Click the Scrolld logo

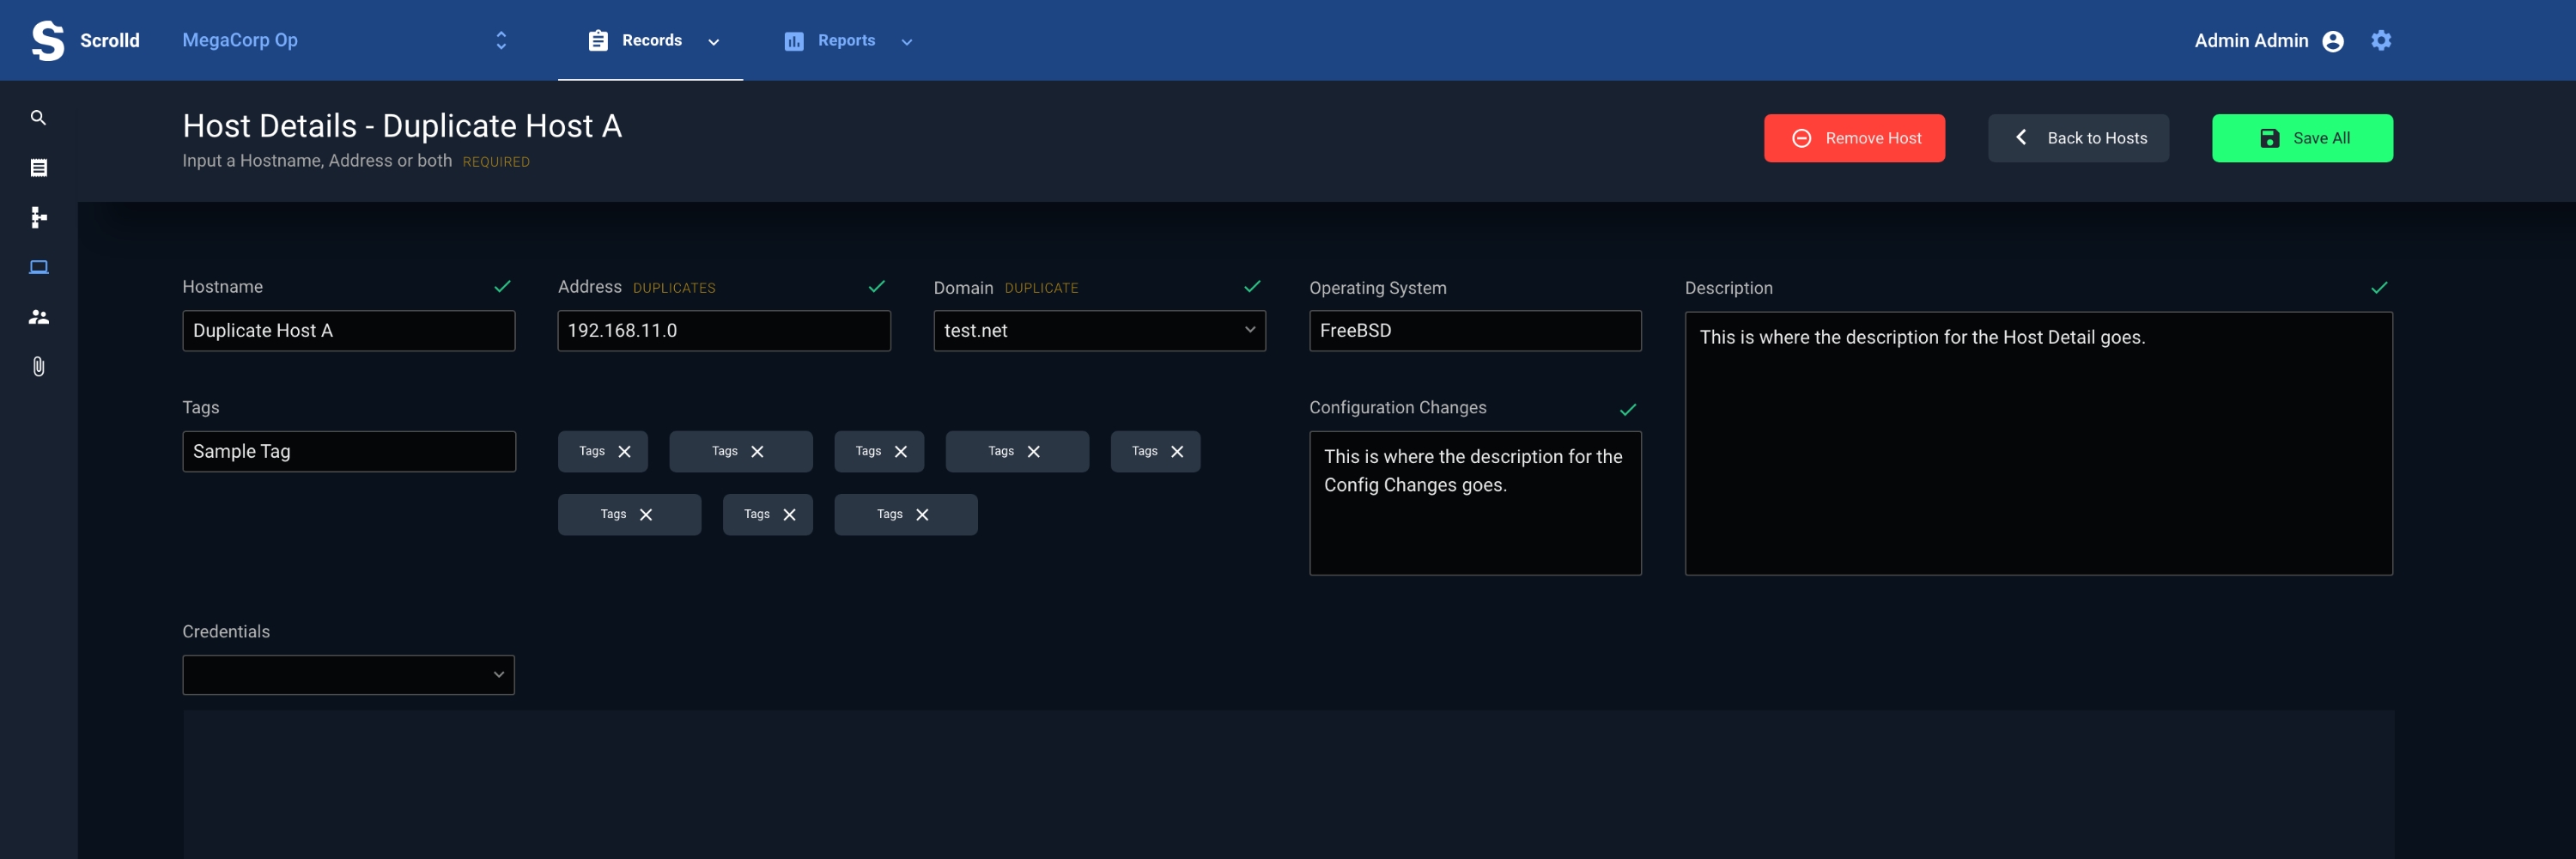(x=47, y=40)
